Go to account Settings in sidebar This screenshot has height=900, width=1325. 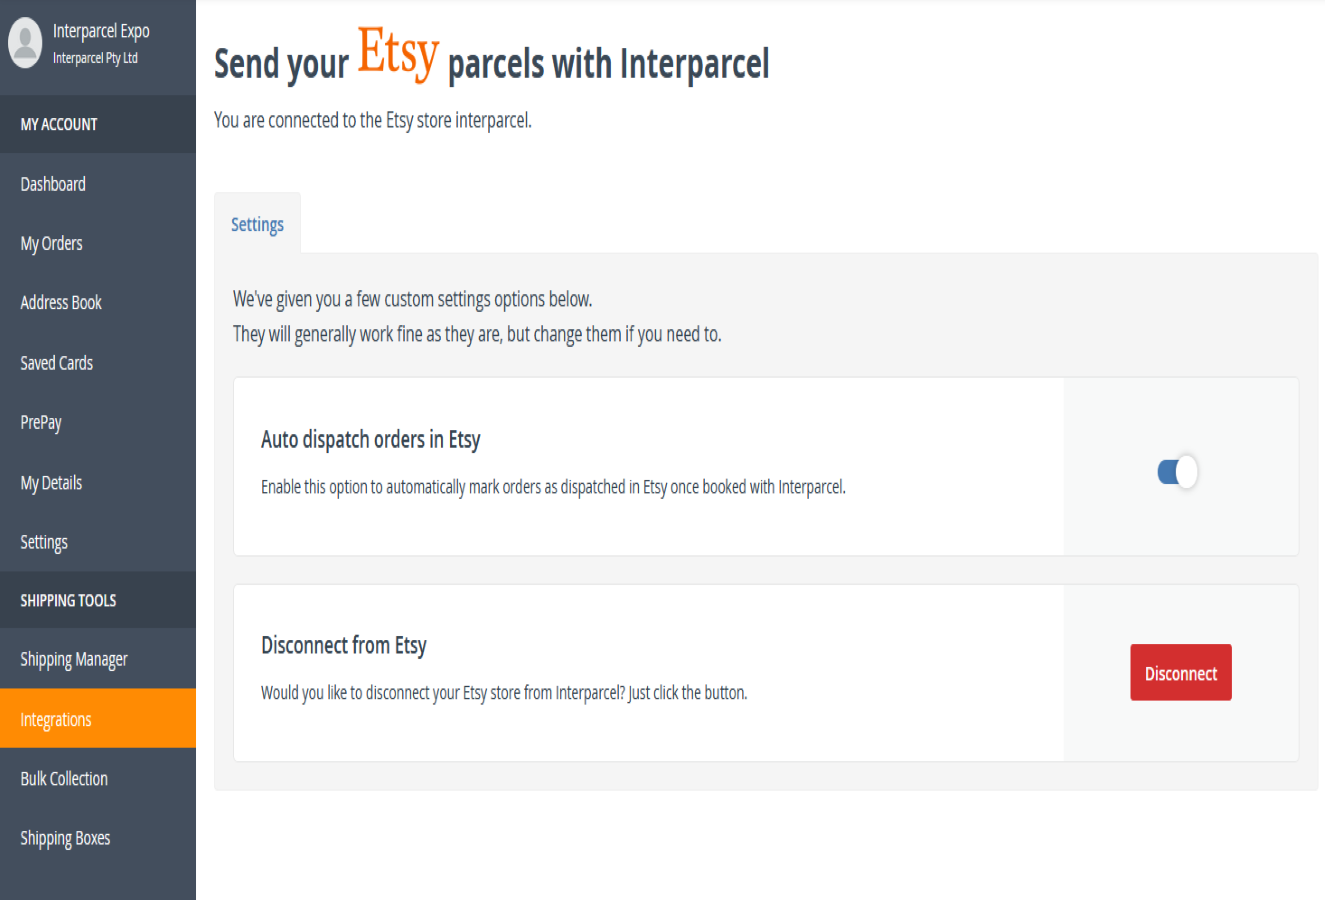[44, 541]
